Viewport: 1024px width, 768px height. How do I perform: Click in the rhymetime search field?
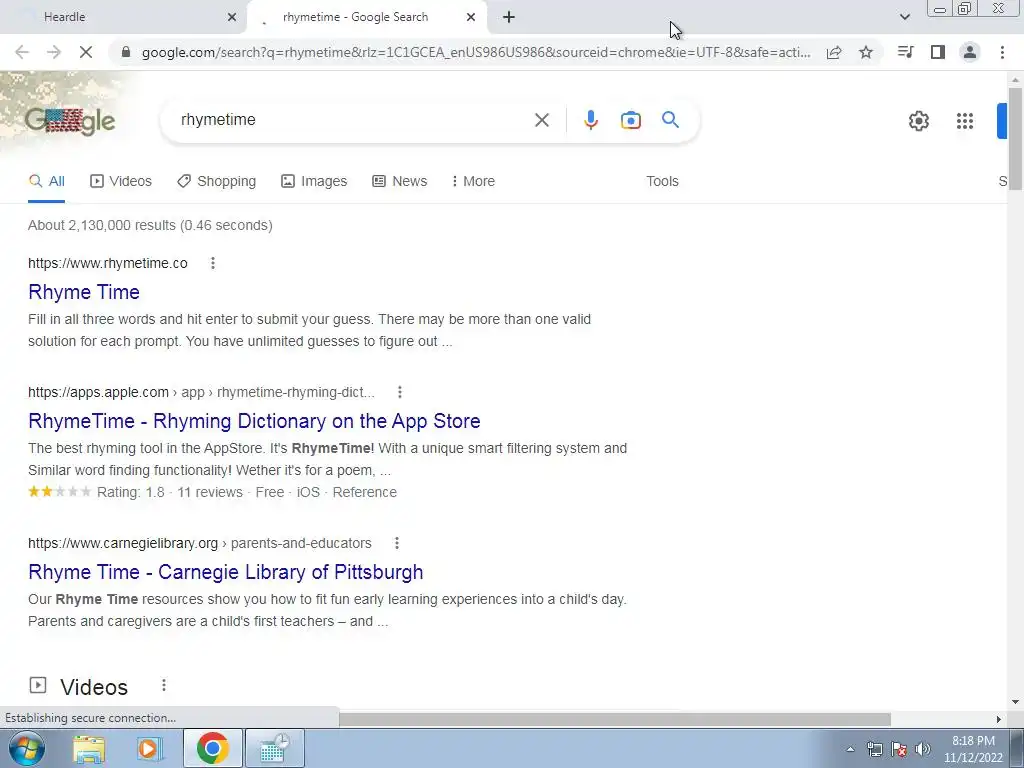[353, 120]
